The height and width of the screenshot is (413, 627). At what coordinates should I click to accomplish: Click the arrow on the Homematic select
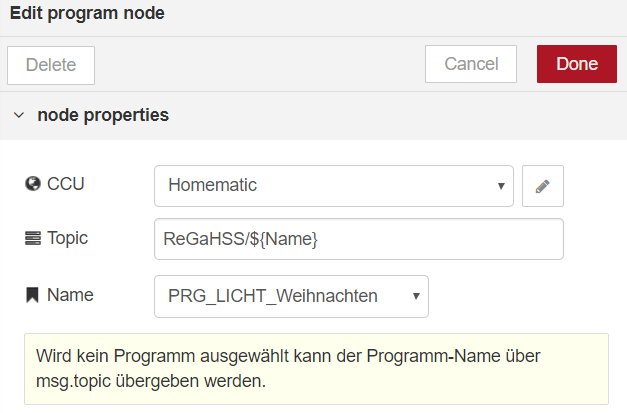pyautogui.click(x=500, y=186)
